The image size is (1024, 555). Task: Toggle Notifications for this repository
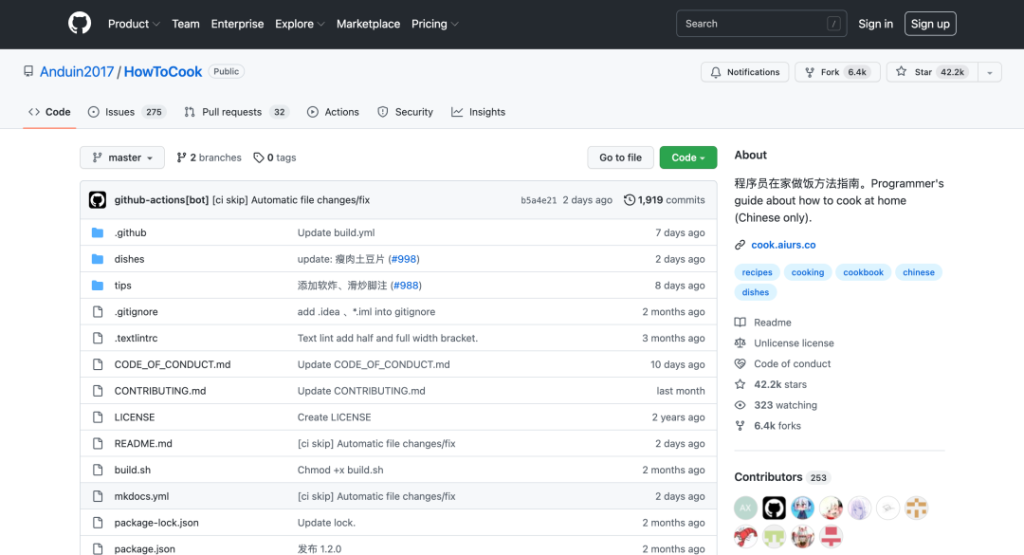click(745, 72)
